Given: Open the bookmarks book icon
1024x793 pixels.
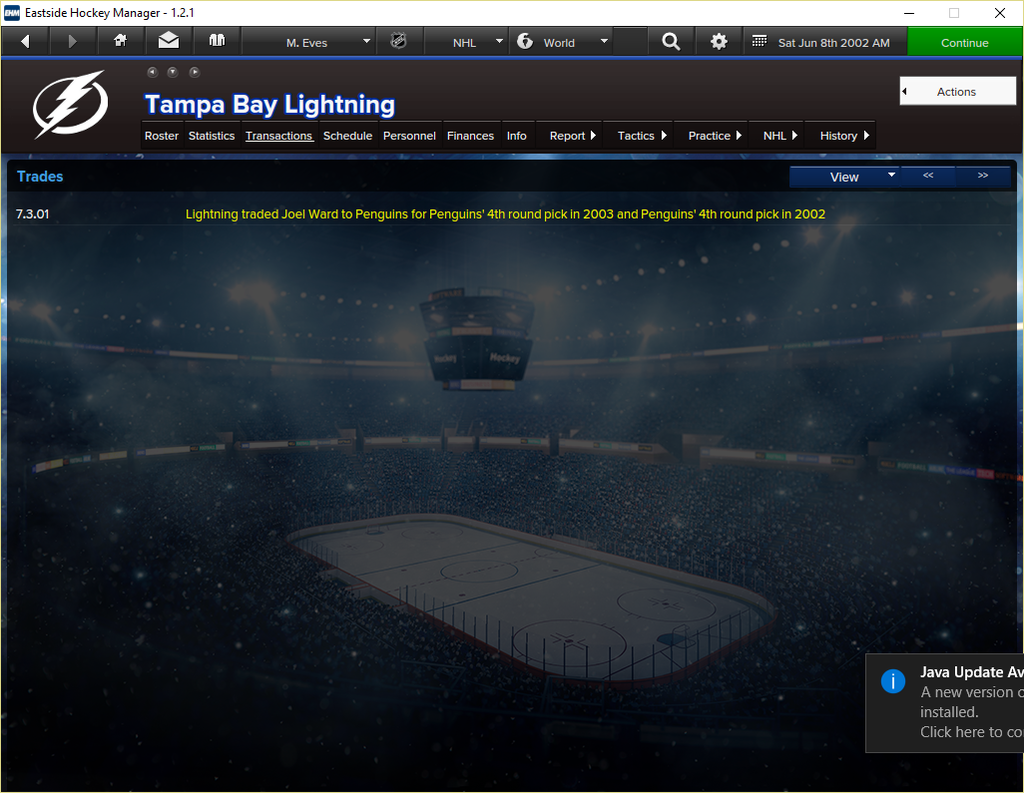Looking at the screenshot, I should [217, 42].
